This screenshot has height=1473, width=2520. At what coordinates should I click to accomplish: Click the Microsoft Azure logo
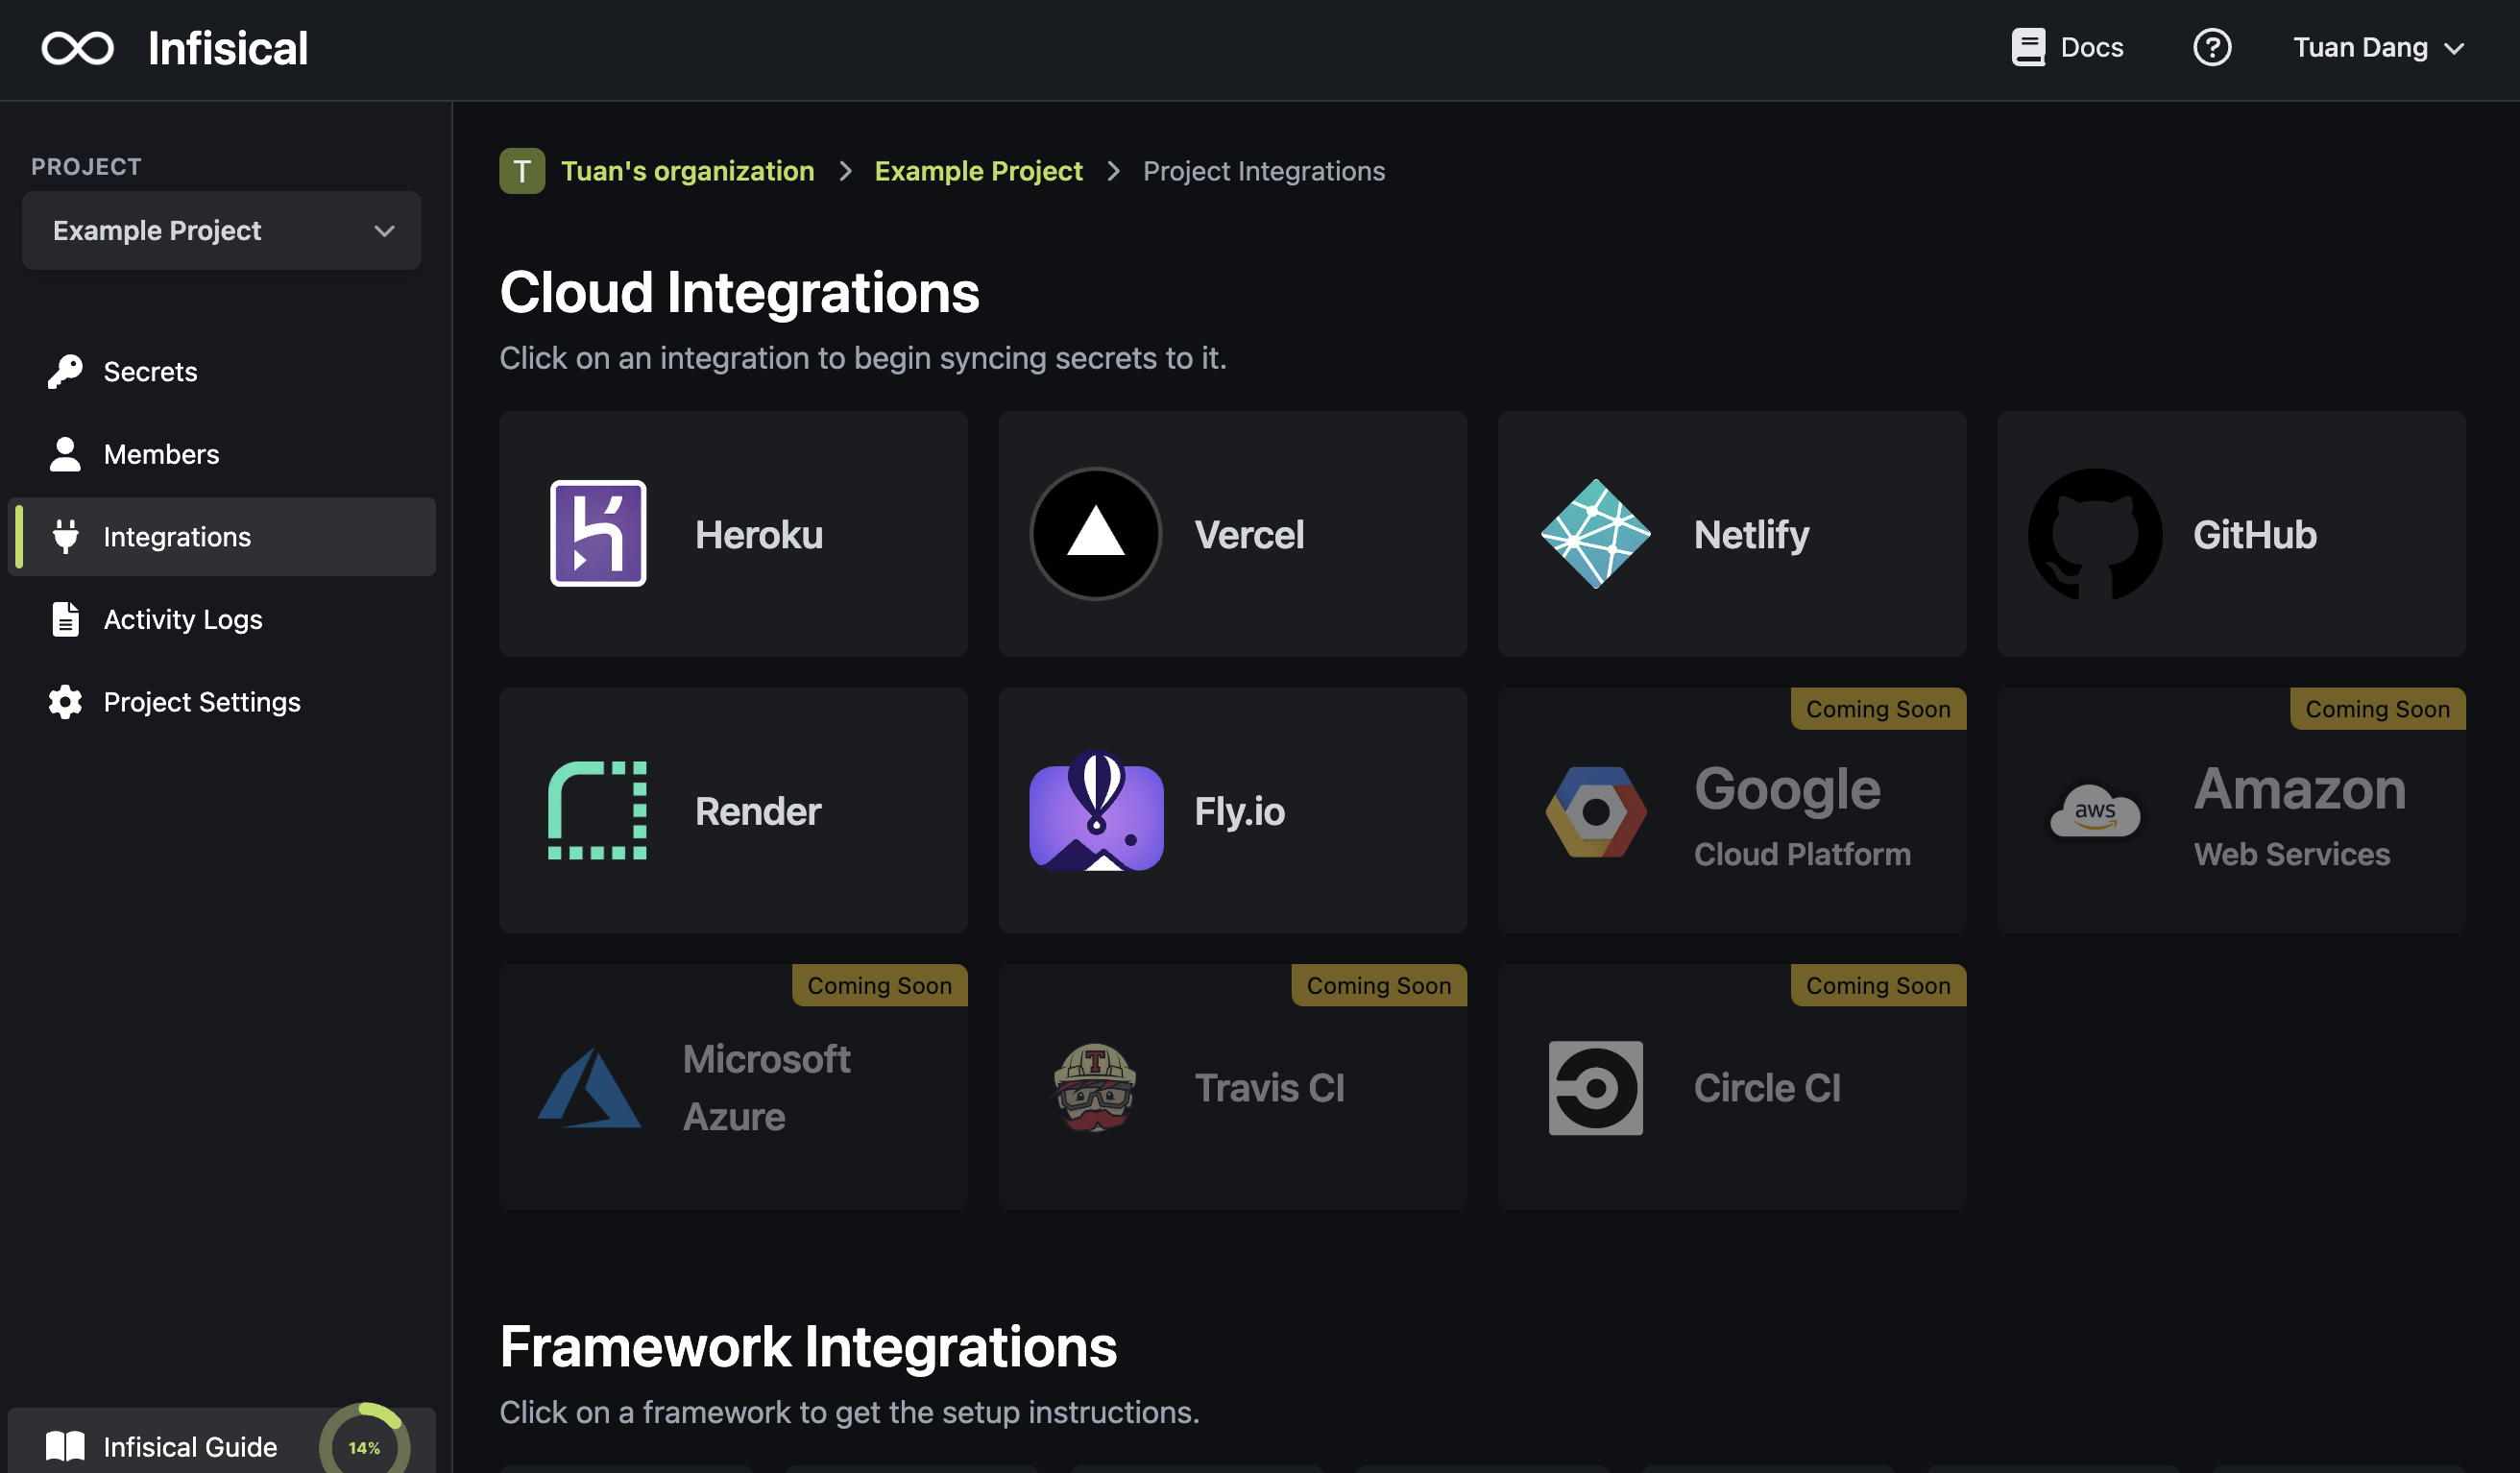(589, 1087)
